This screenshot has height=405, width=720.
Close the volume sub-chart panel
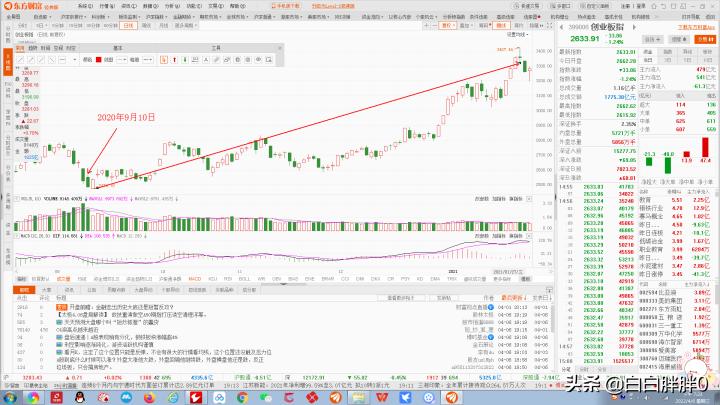coord(529,199)
